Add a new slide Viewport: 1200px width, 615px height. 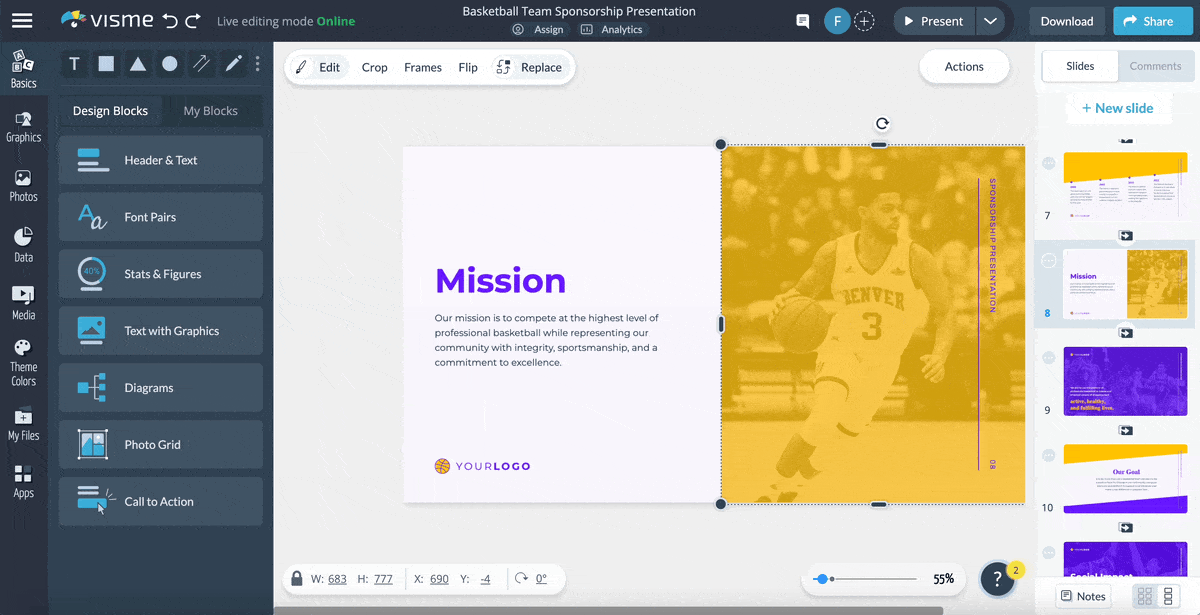point(1117,108)
